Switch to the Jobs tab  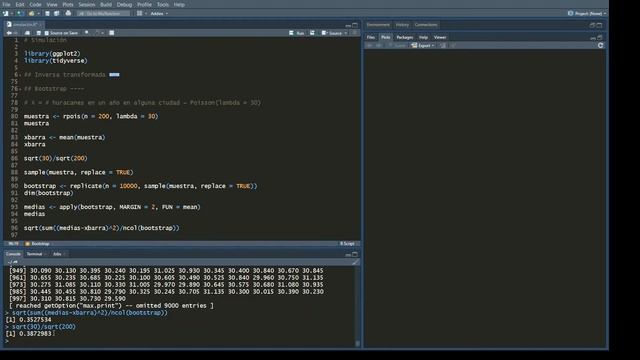[x=57, y=254]
